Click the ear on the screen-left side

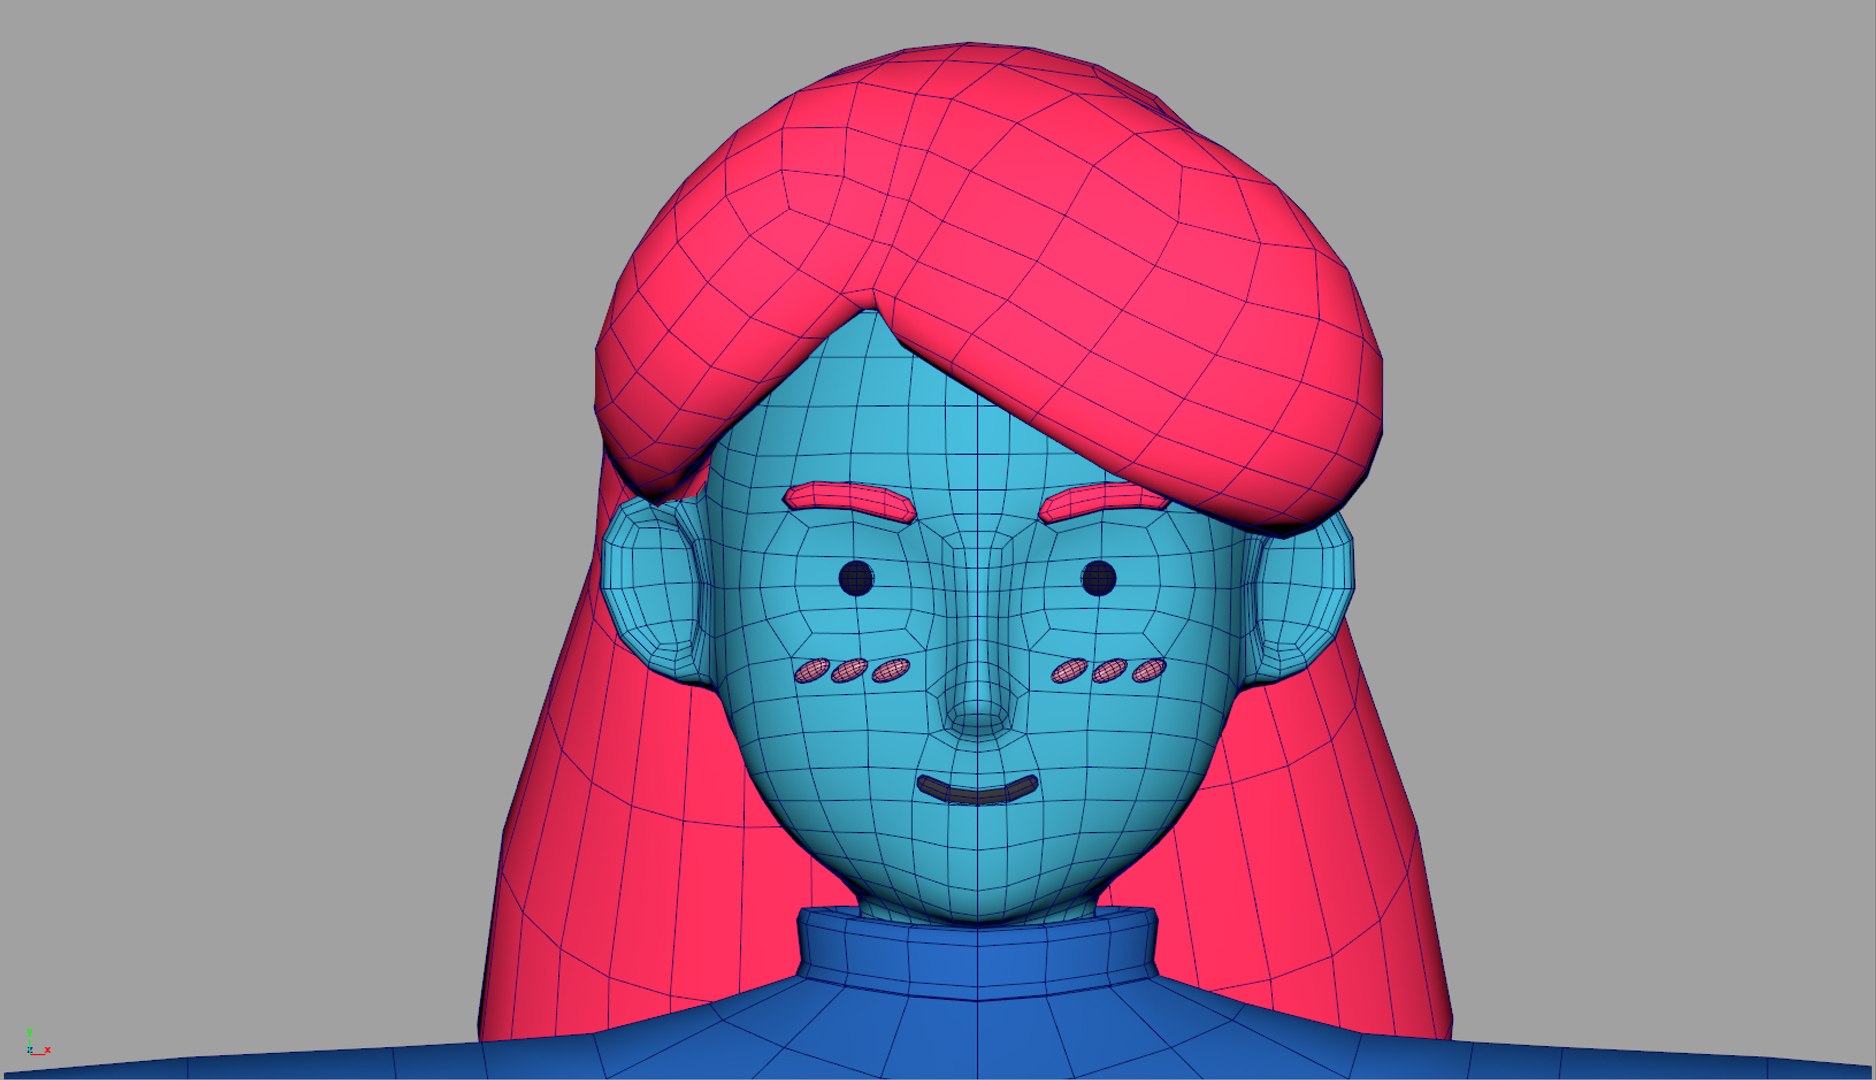tap(655, 590)
